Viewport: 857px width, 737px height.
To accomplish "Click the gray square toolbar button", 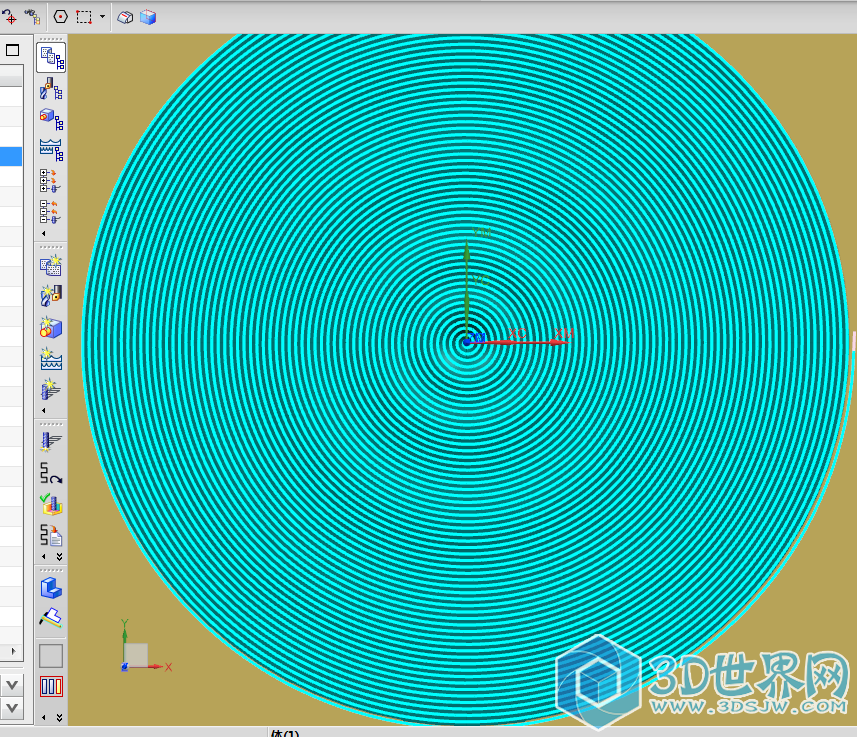I will (x=51, y=656).
